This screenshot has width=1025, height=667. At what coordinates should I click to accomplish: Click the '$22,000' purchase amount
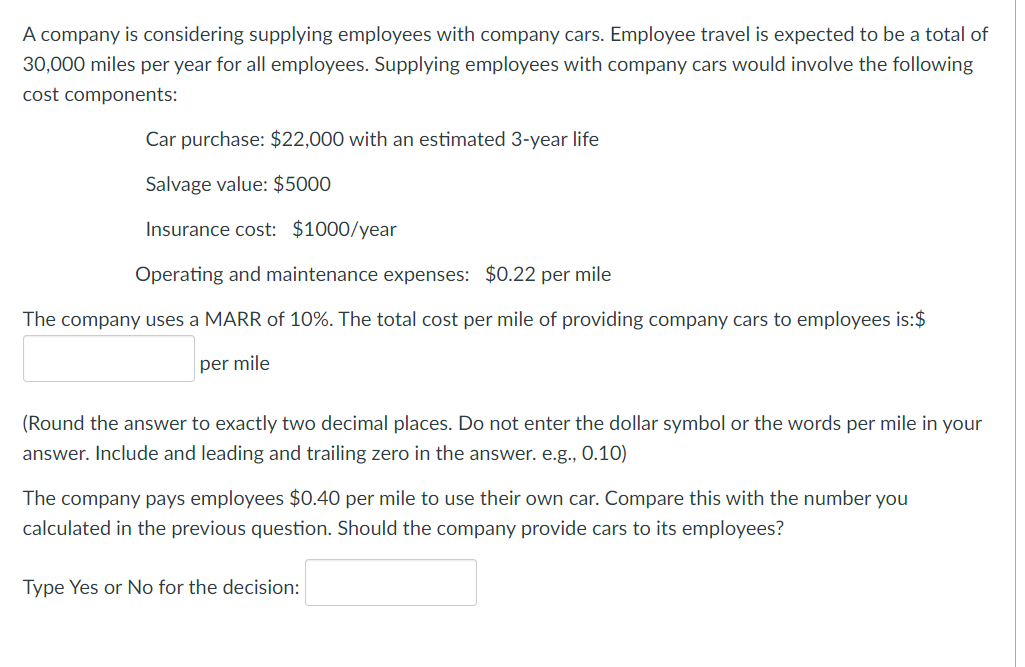point(307,139)
